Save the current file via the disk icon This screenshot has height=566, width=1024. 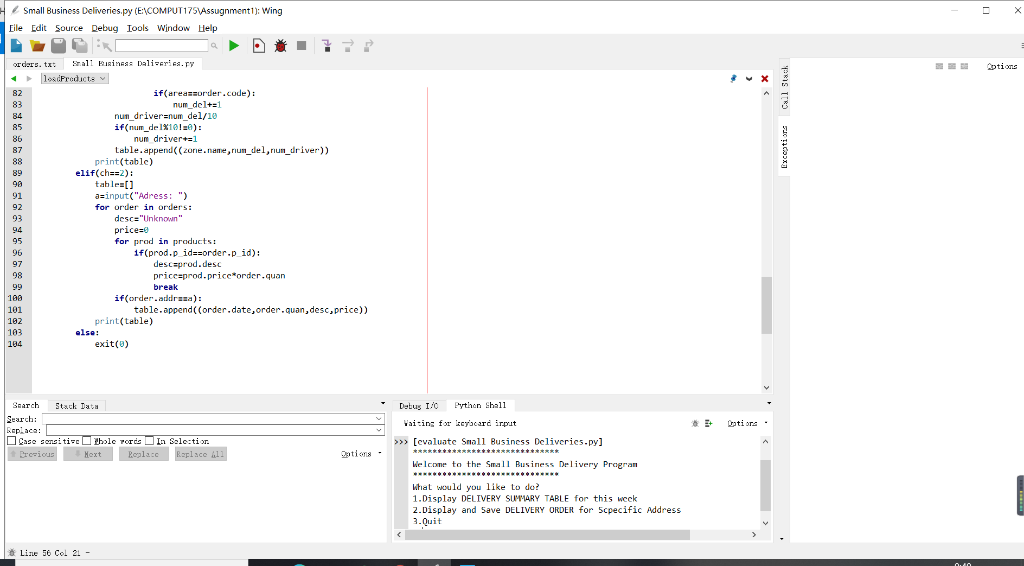click(x=59, y=46)
